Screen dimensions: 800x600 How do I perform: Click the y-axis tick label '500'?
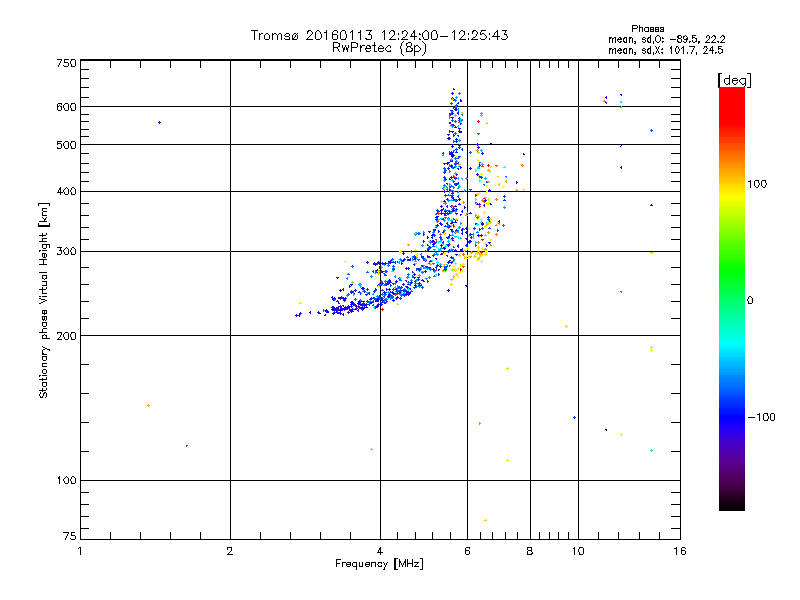(x=66, y=145)
